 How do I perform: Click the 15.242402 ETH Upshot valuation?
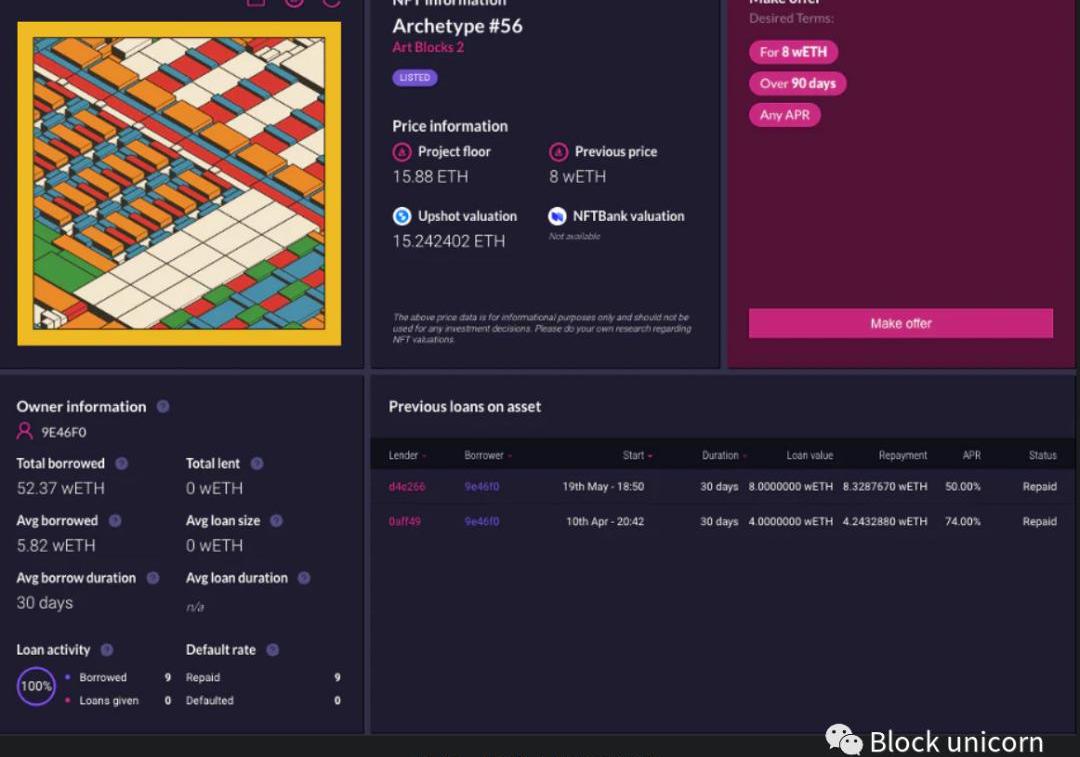click(x=449, y=241)
